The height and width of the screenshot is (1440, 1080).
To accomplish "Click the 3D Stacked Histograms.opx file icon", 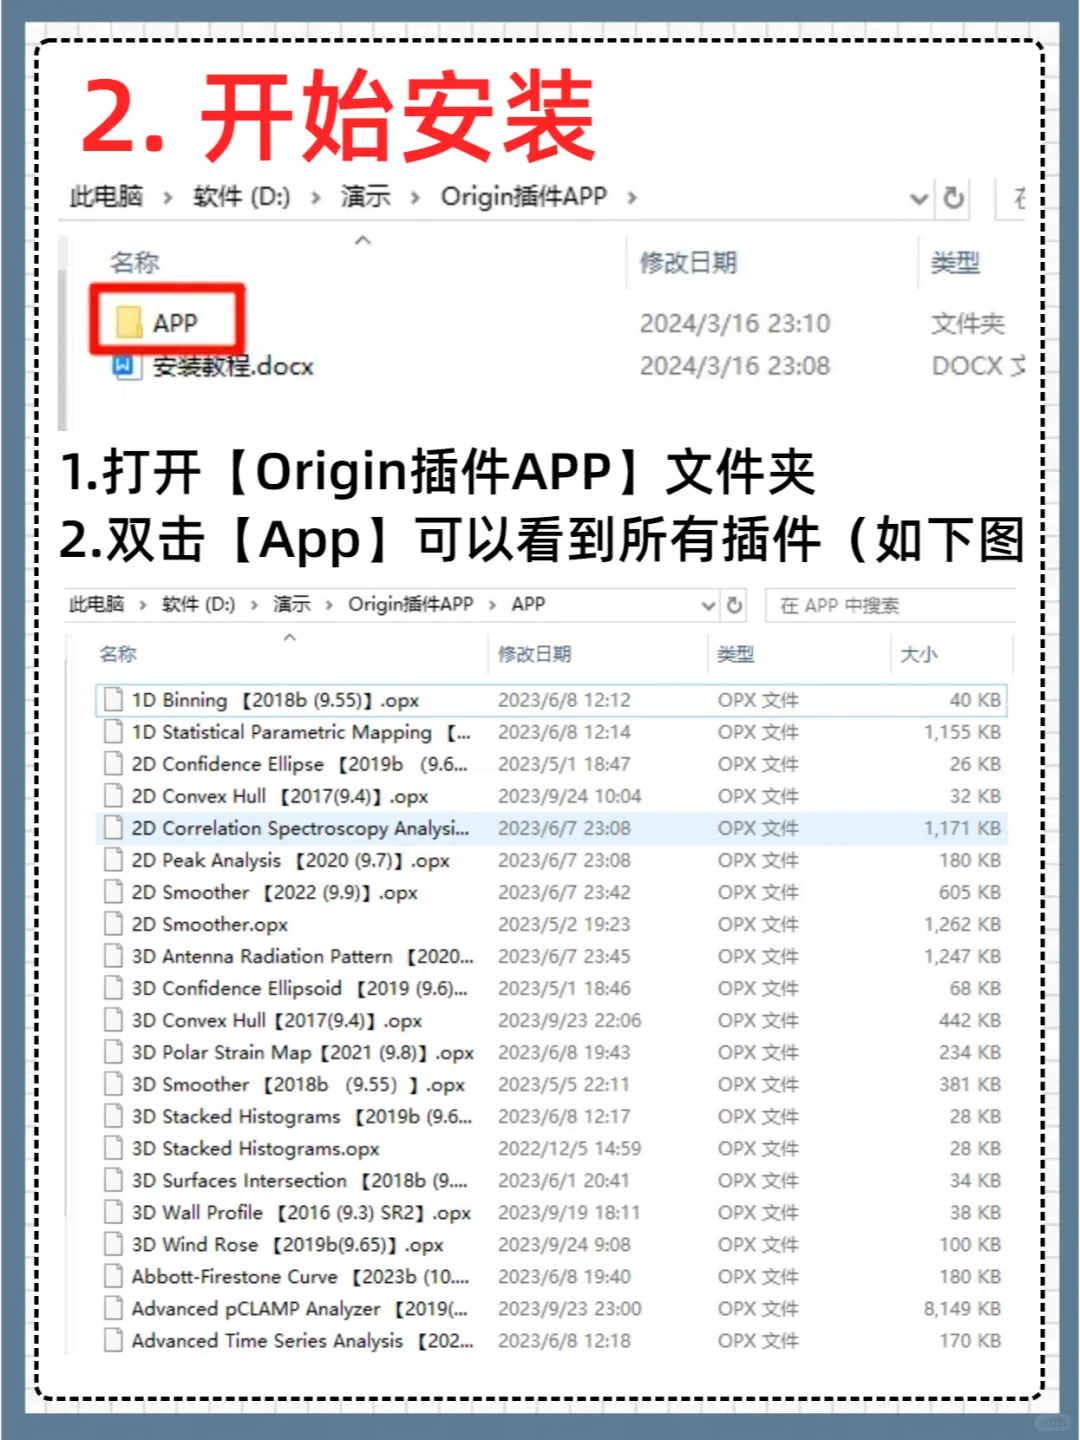I will click(x=112, y=1148).
